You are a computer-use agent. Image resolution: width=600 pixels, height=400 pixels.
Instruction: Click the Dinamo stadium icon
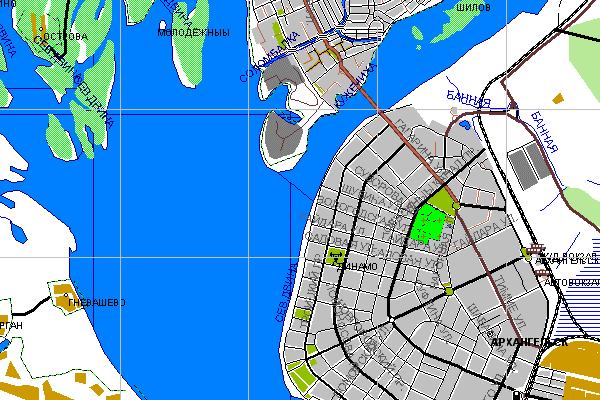pyautogui.click(x=334, y=256)
